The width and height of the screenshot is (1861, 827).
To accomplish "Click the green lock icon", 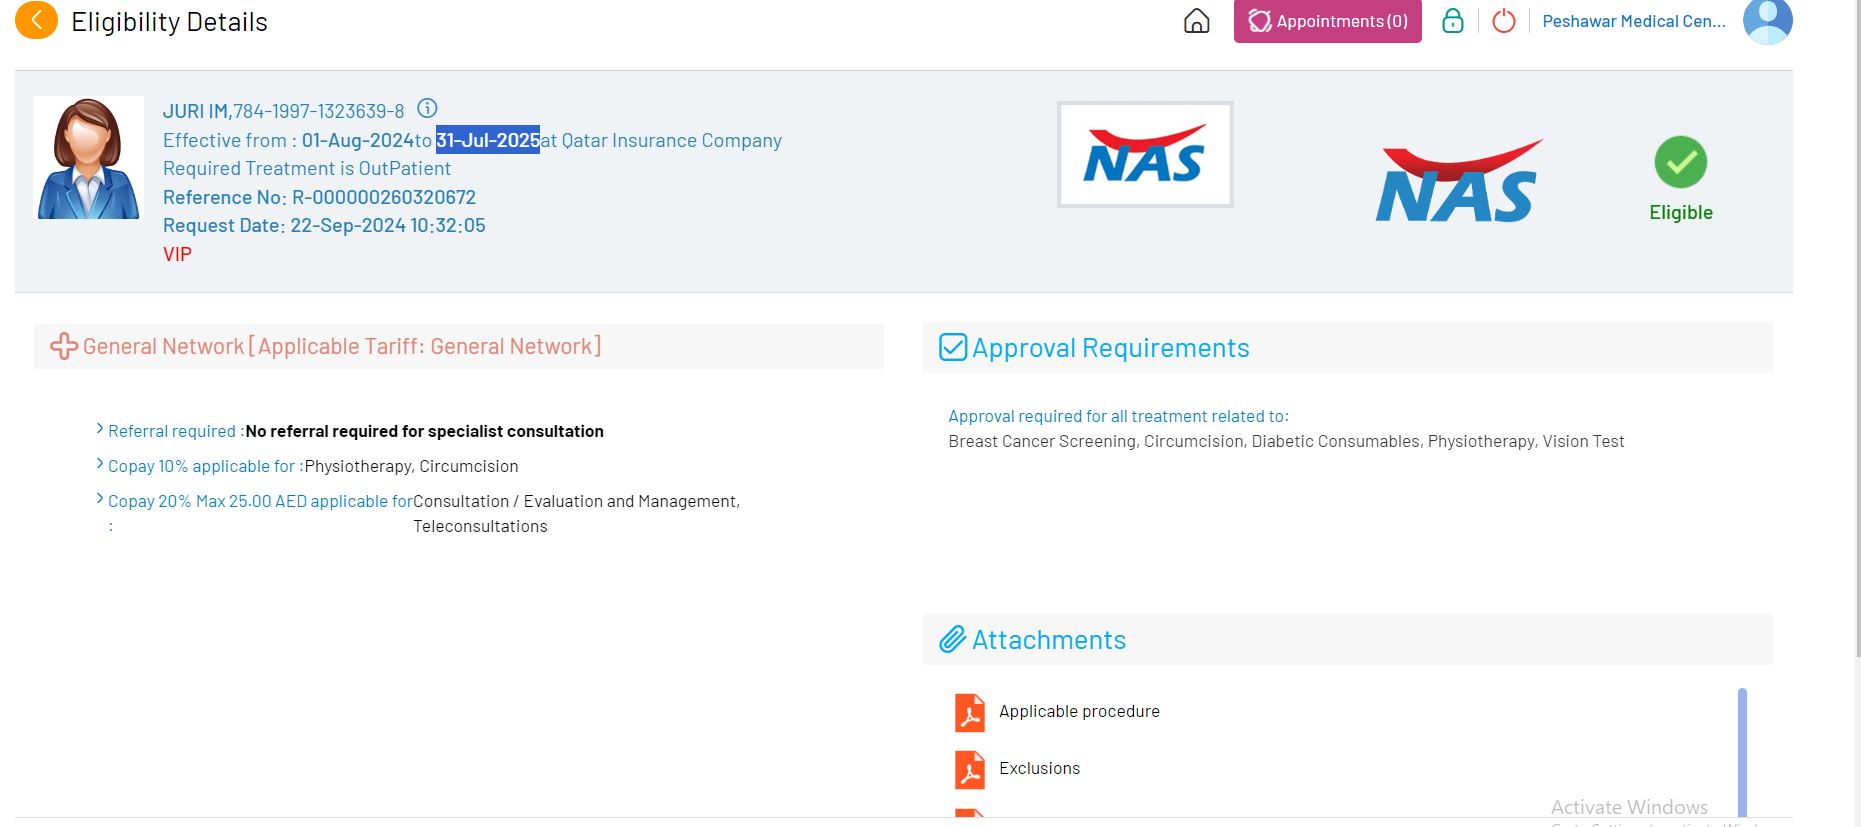I will pos(1452,21).
